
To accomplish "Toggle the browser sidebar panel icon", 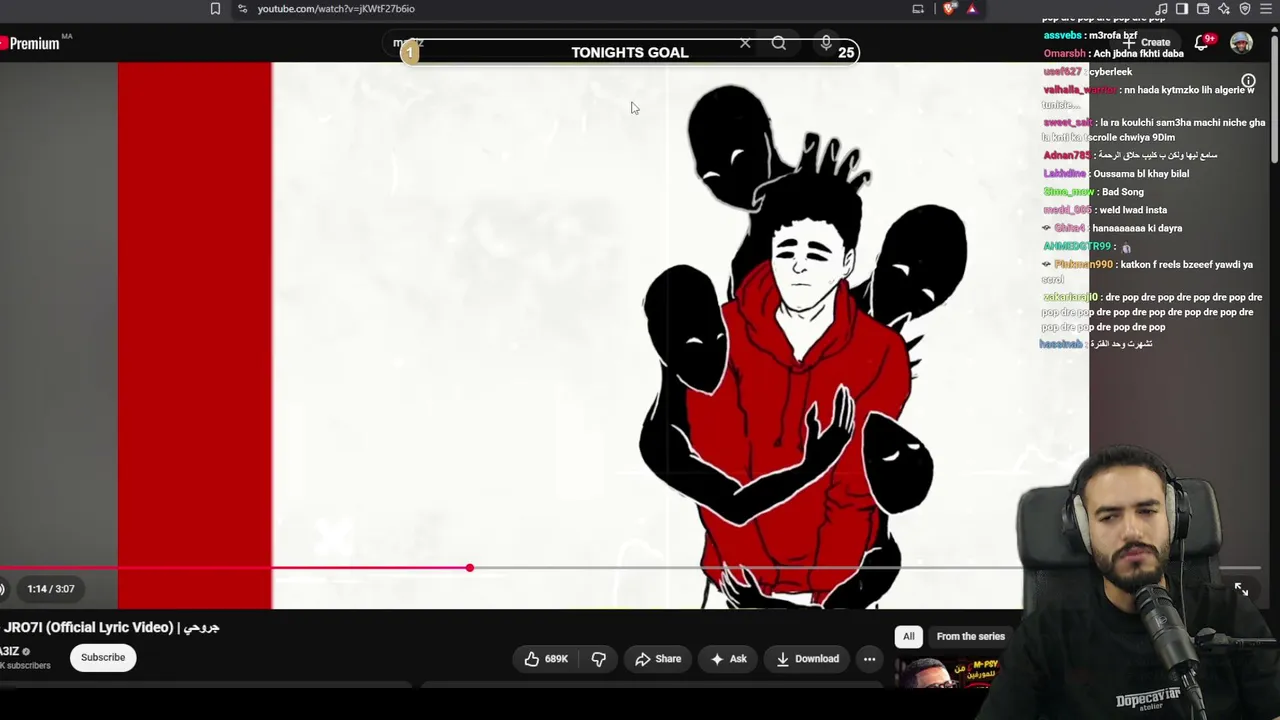I will [x=1182, y=9].
